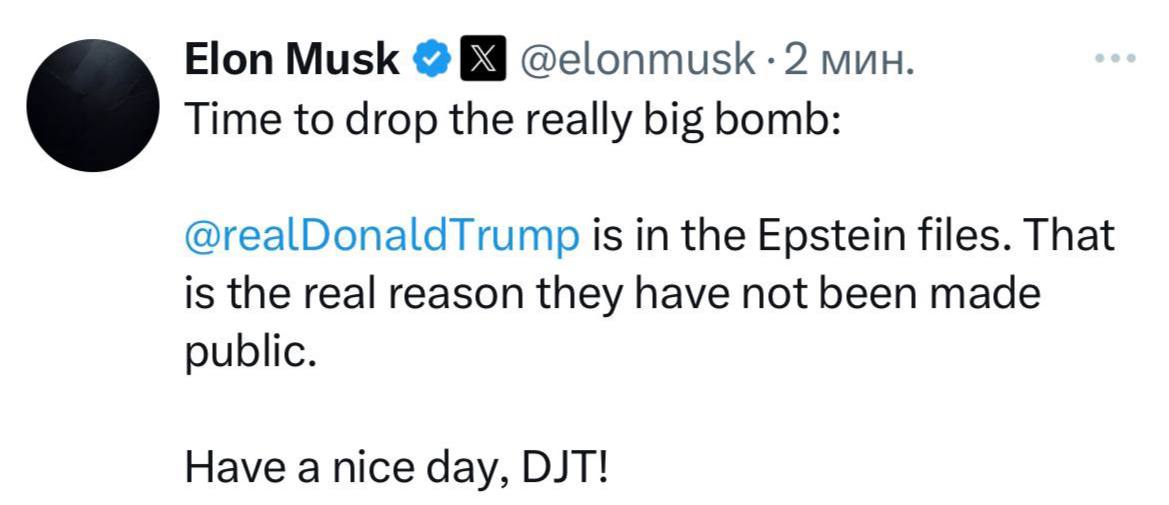Click the 'Time to drop the really big bomb:' line

[512, 120]
